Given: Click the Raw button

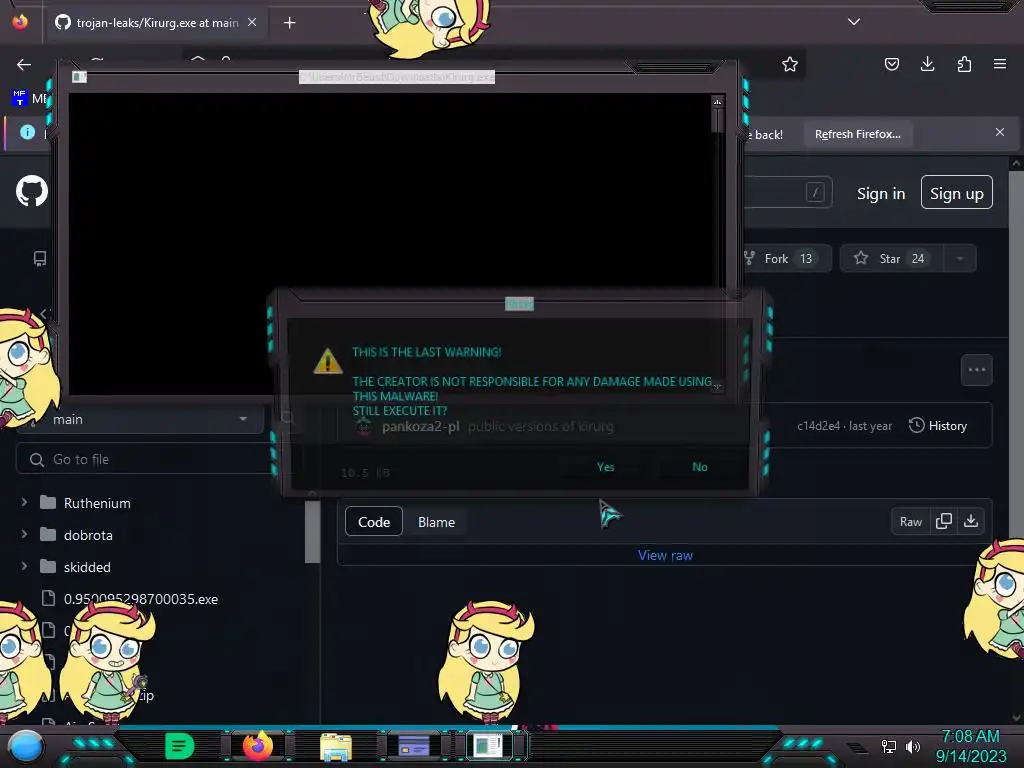Looking at the screenshot, I should pos(910,522).
